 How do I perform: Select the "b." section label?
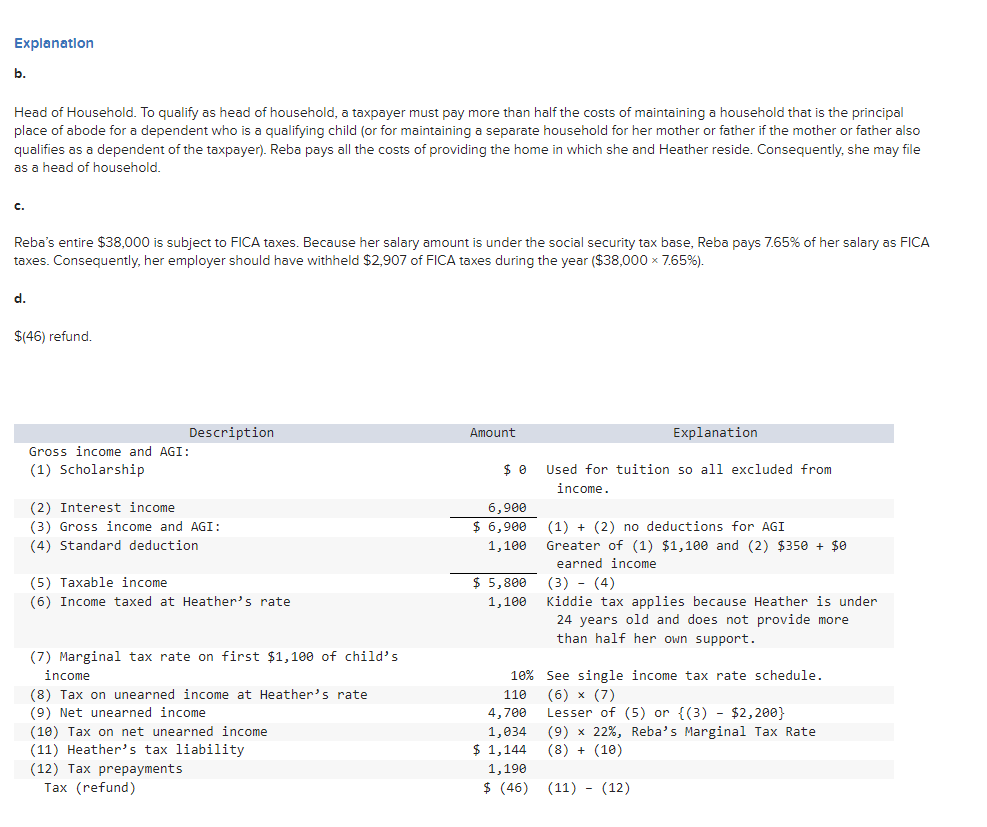click(20, 74)
